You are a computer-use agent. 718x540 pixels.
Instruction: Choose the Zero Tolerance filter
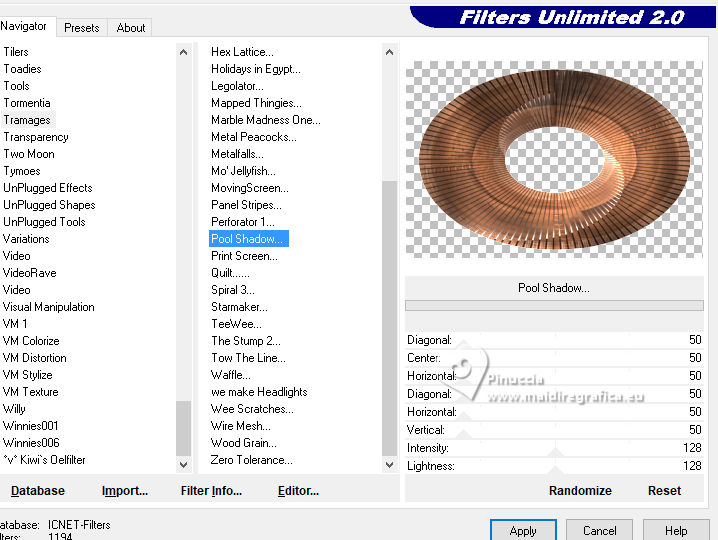251,460
